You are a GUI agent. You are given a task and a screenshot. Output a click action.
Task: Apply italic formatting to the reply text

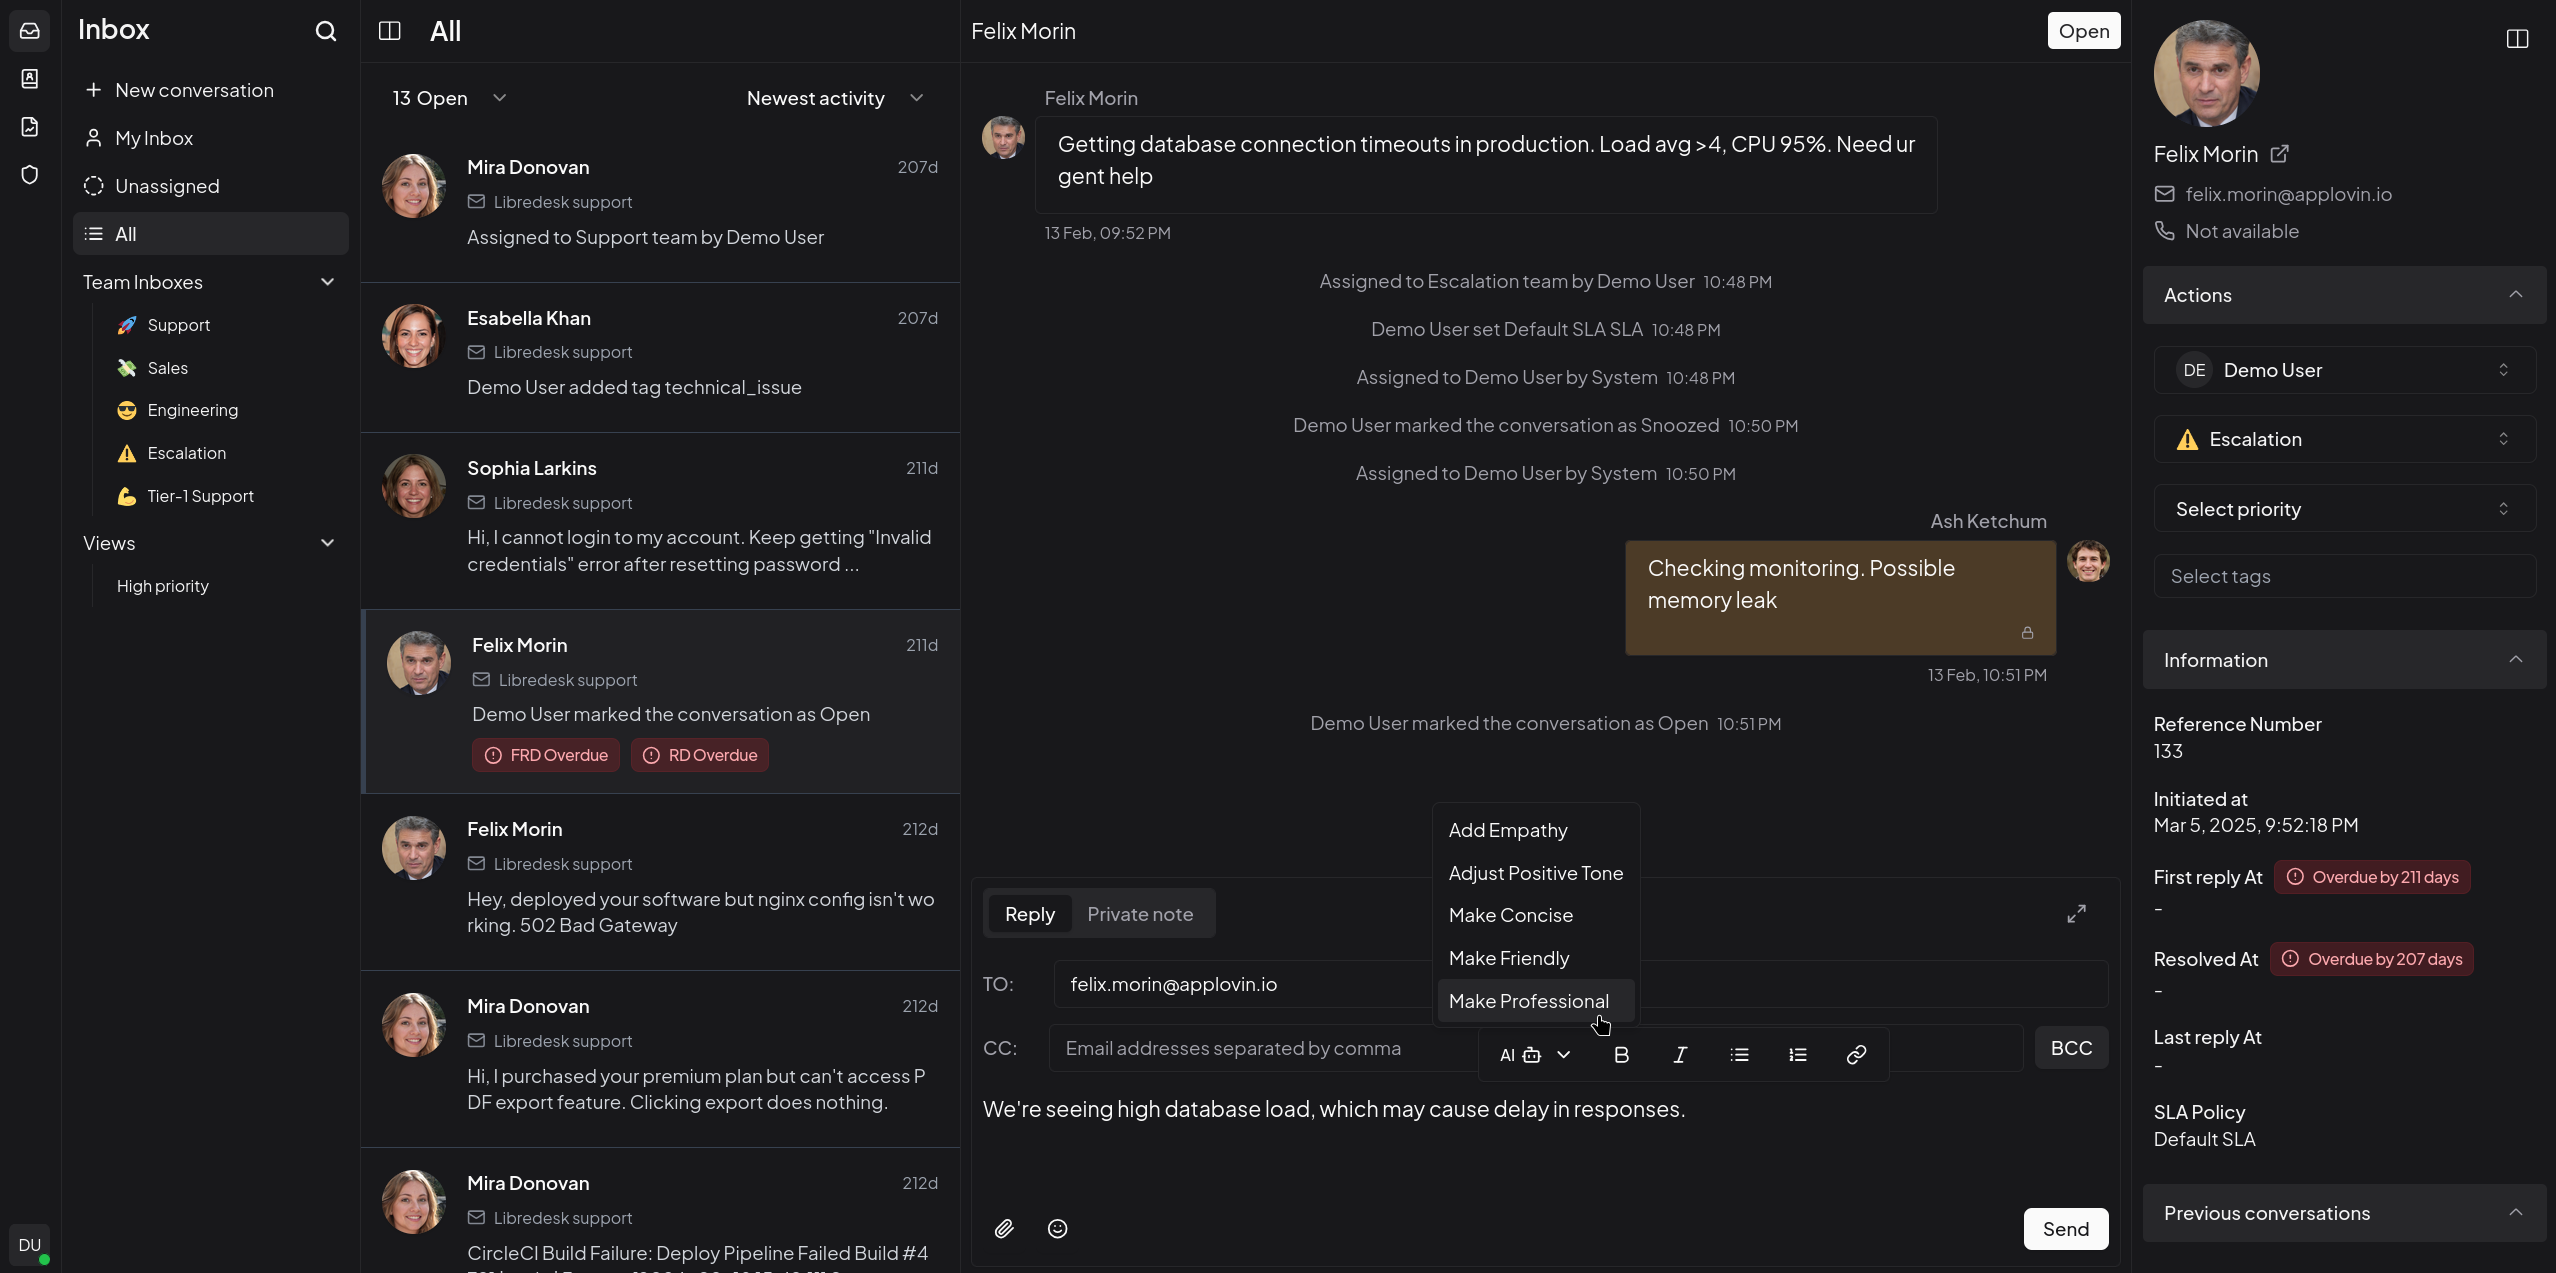point(1679,1055)
